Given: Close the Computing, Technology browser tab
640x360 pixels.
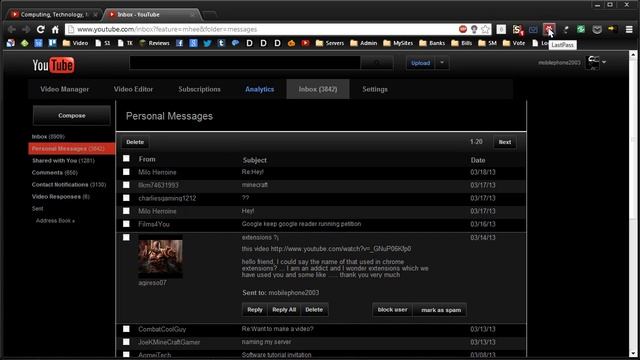Looking at the screenshot, I should (95, 14).
